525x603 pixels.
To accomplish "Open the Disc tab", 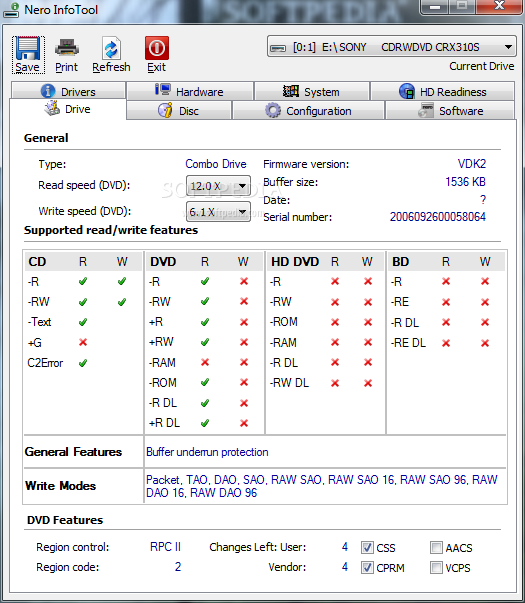I will [x=179, y=110].
